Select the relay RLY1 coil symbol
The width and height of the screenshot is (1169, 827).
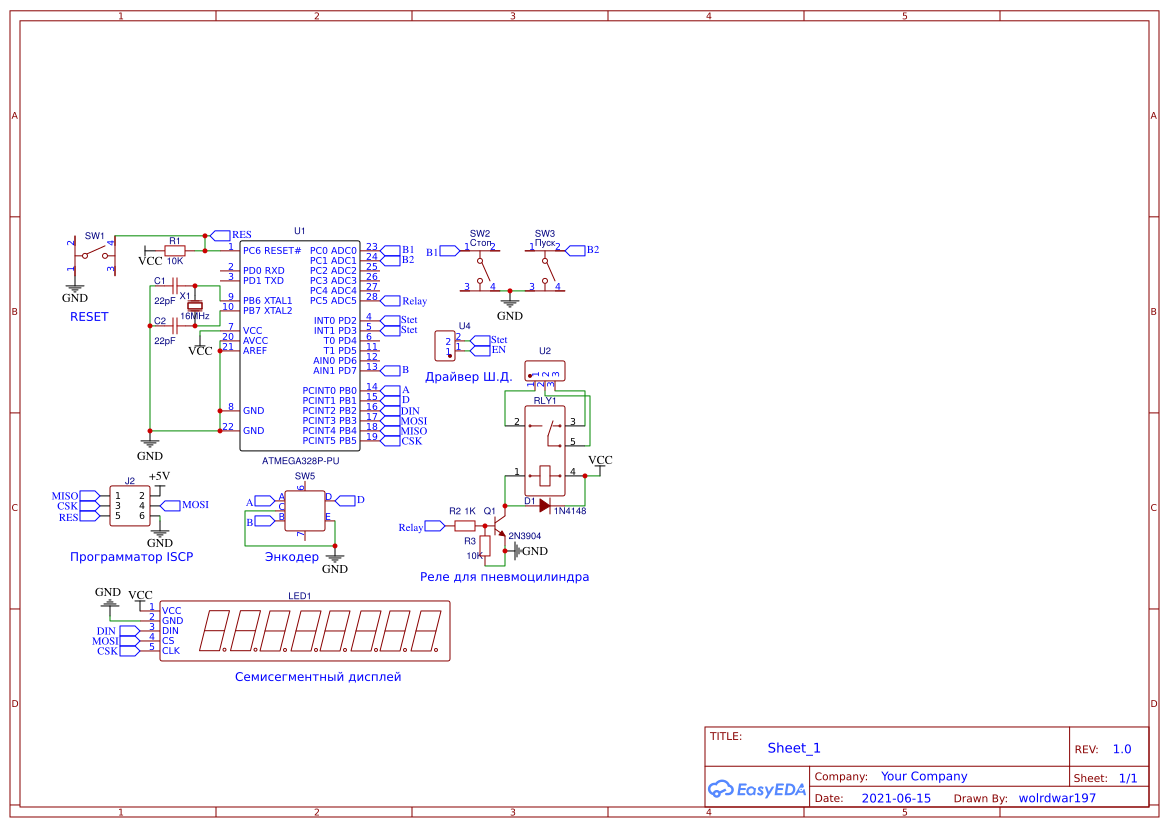pos(543,476)
